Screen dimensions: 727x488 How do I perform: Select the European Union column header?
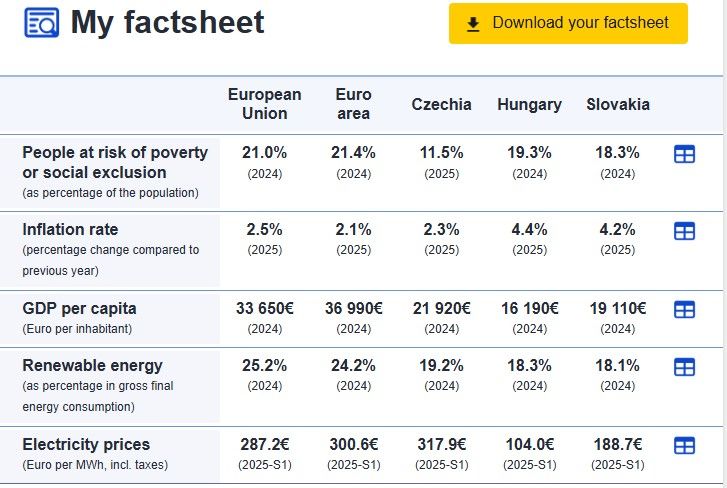coord(264,104)
